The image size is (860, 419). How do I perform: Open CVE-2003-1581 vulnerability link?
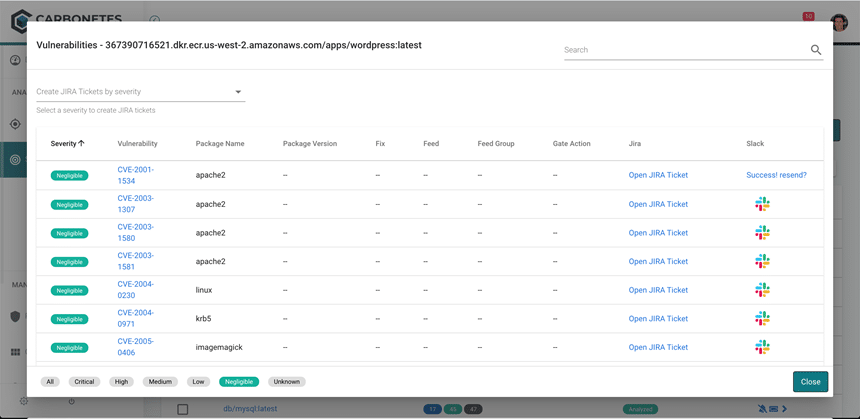click(x=135, y=261)
